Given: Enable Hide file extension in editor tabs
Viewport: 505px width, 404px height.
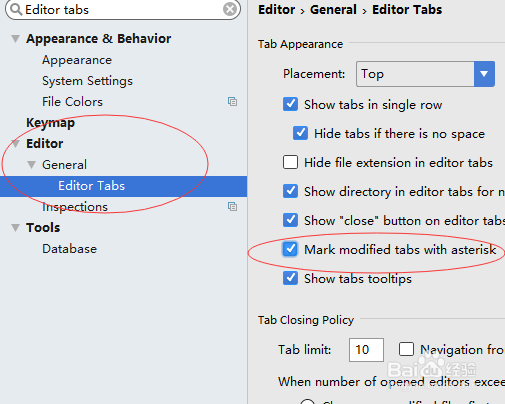Looking at the screenshot, I should (290, 162).
